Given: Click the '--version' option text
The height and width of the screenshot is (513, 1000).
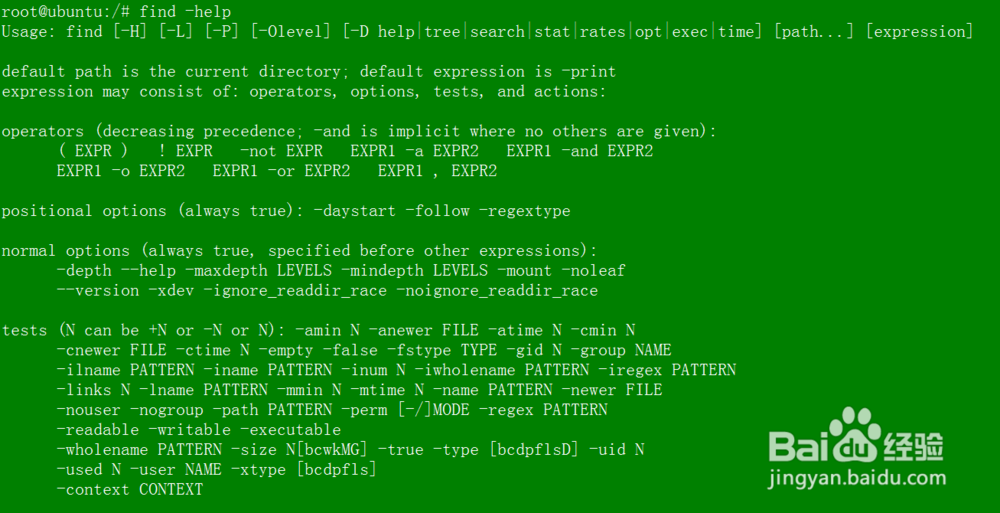Looking at the screenshot, I should point(98,290).
